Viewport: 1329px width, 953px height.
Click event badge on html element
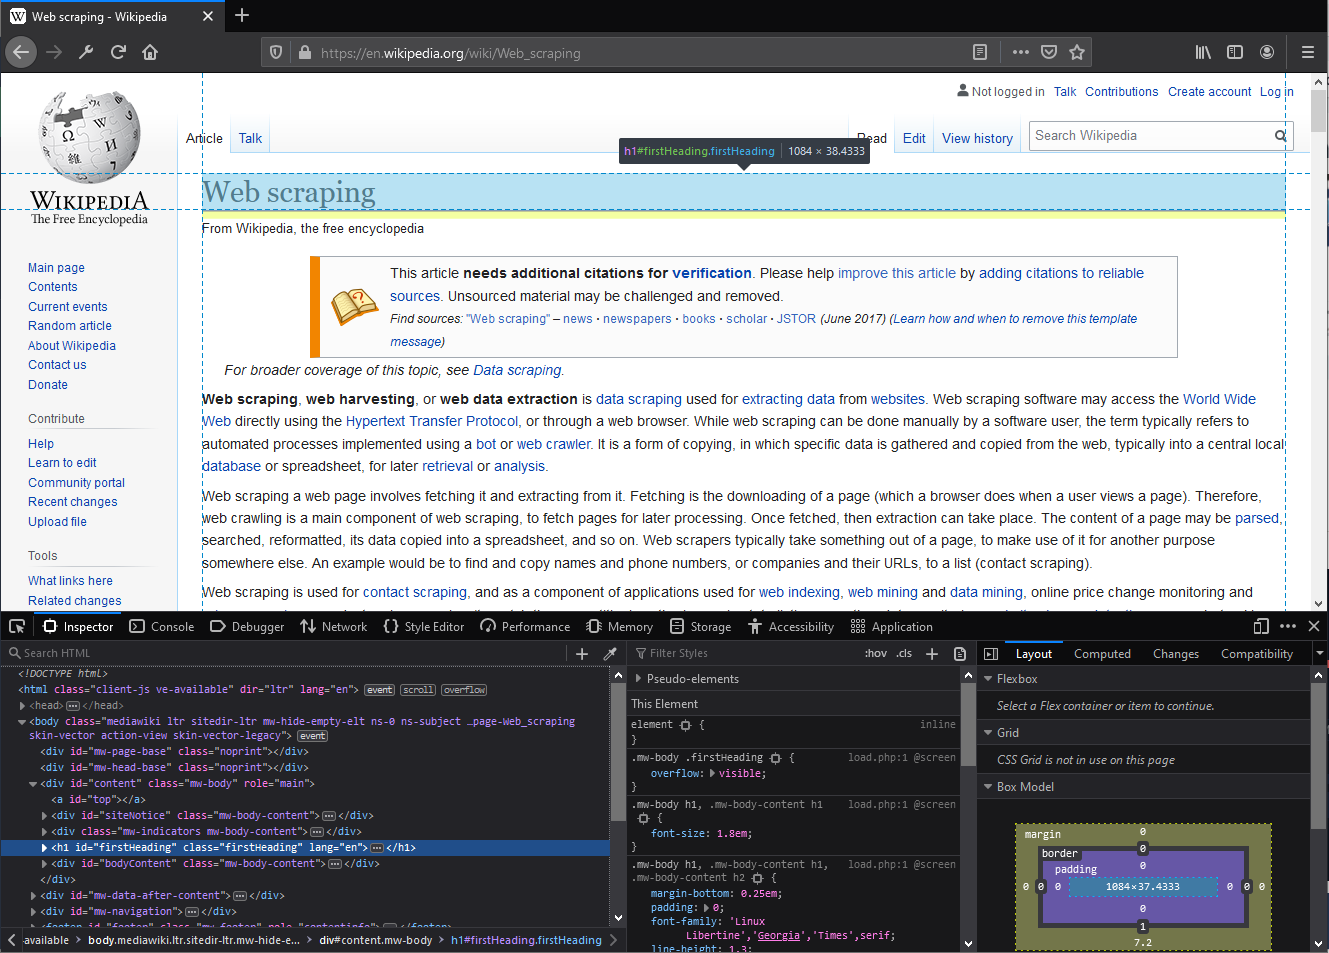click(379, 690)
